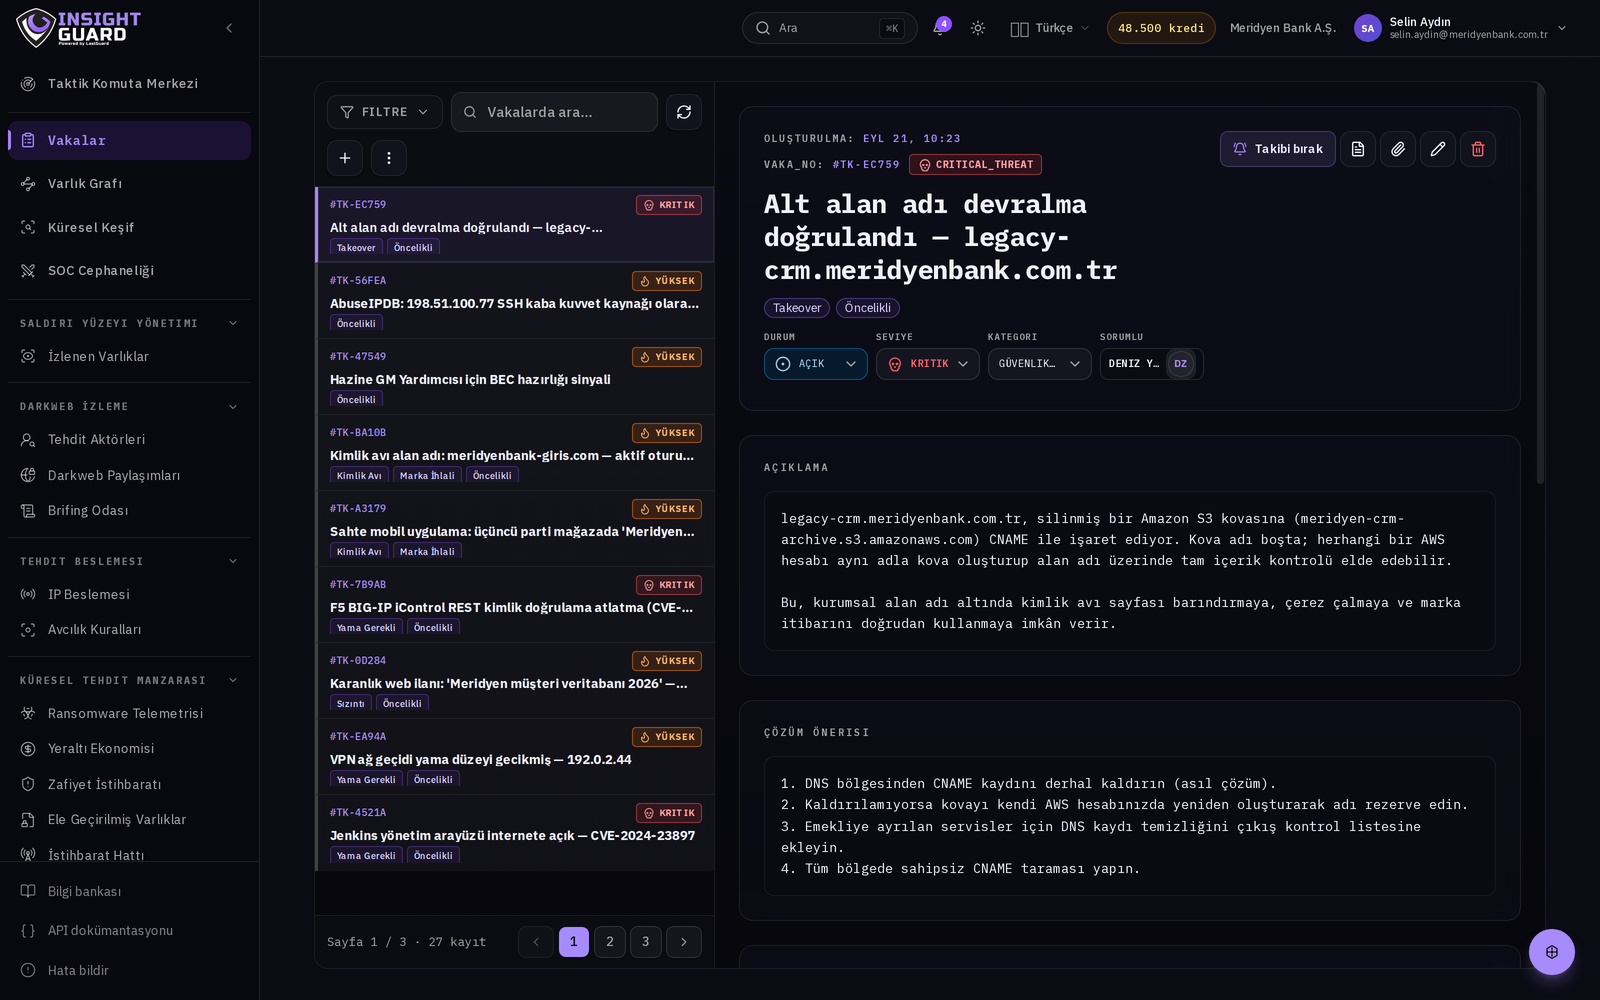1600x1000 pixels.
Task: Add a new case with plus button
Action: pos(345,158)
